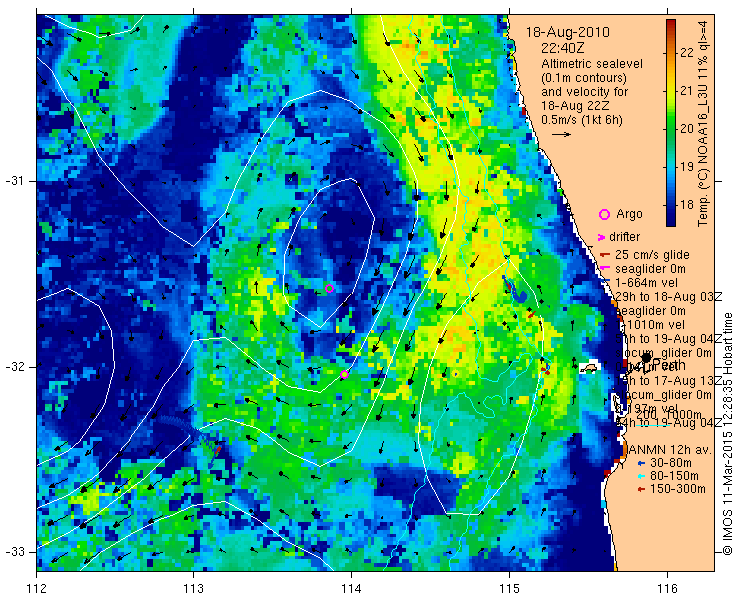Click the magenta drifter legend symbol
This screenshot has height=600, width=740.
[601, 237]
